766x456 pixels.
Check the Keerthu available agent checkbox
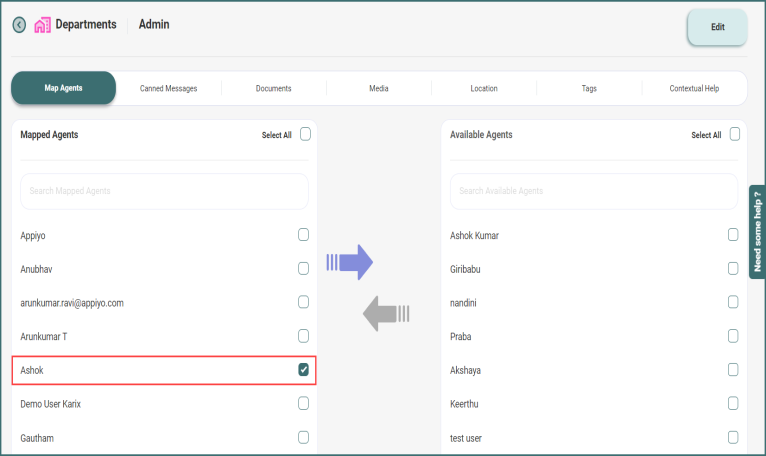point(733,404)
